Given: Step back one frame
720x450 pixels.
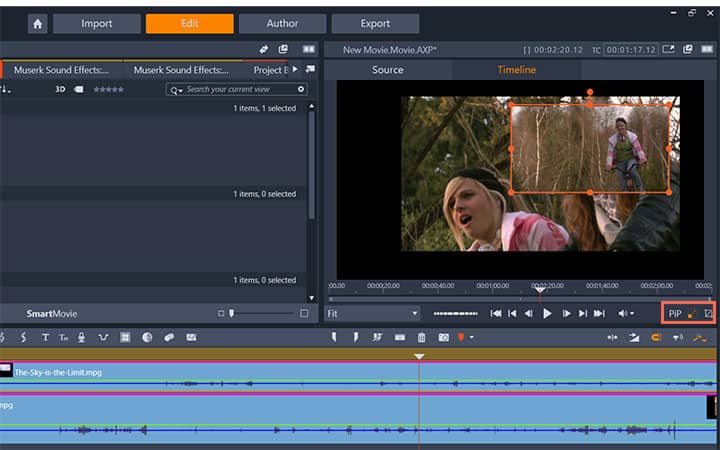Looking at the screenshot, I should [529, 314].
